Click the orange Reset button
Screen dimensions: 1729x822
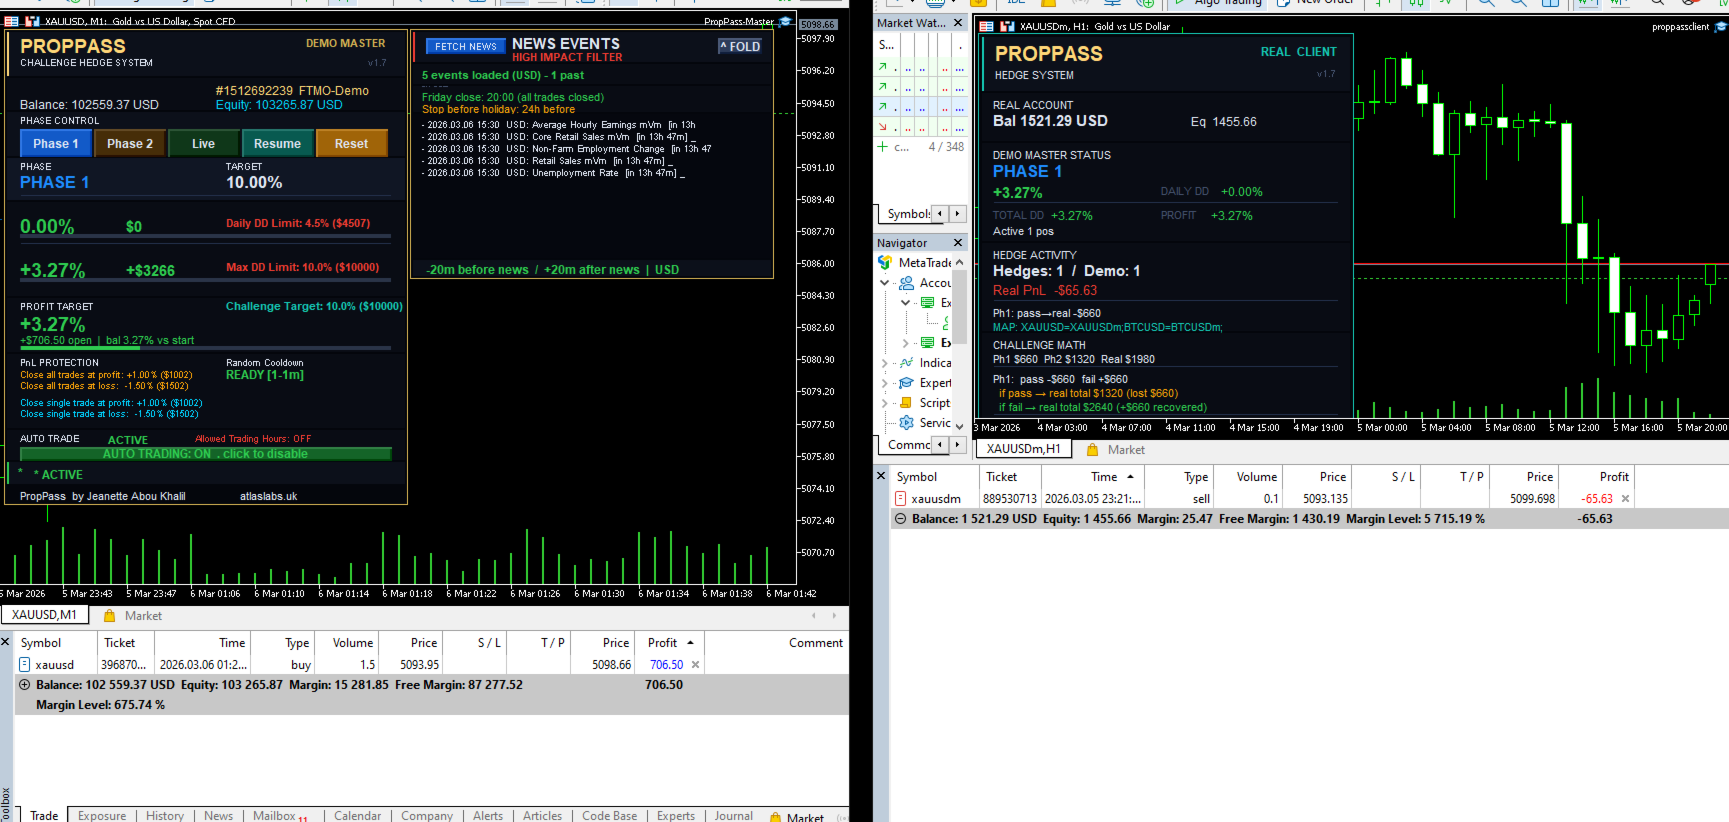click(x=351, y=144)
